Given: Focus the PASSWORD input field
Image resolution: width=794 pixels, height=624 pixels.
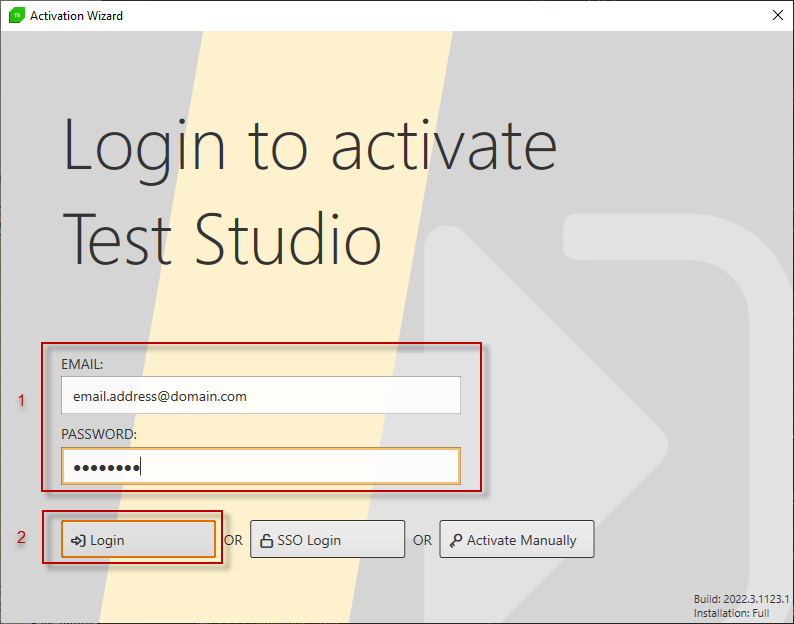Looking at the screenshot, I should pos(261,466).
